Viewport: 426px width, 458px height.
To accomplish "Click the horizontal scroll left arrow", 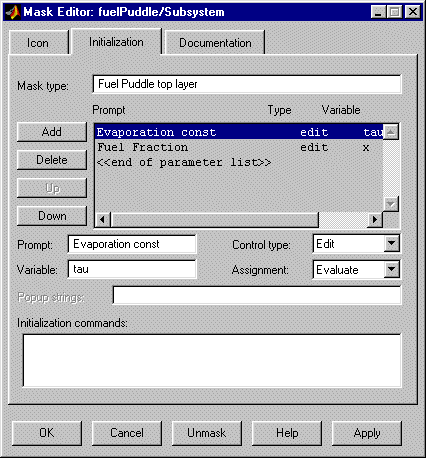I will (103, 220).
